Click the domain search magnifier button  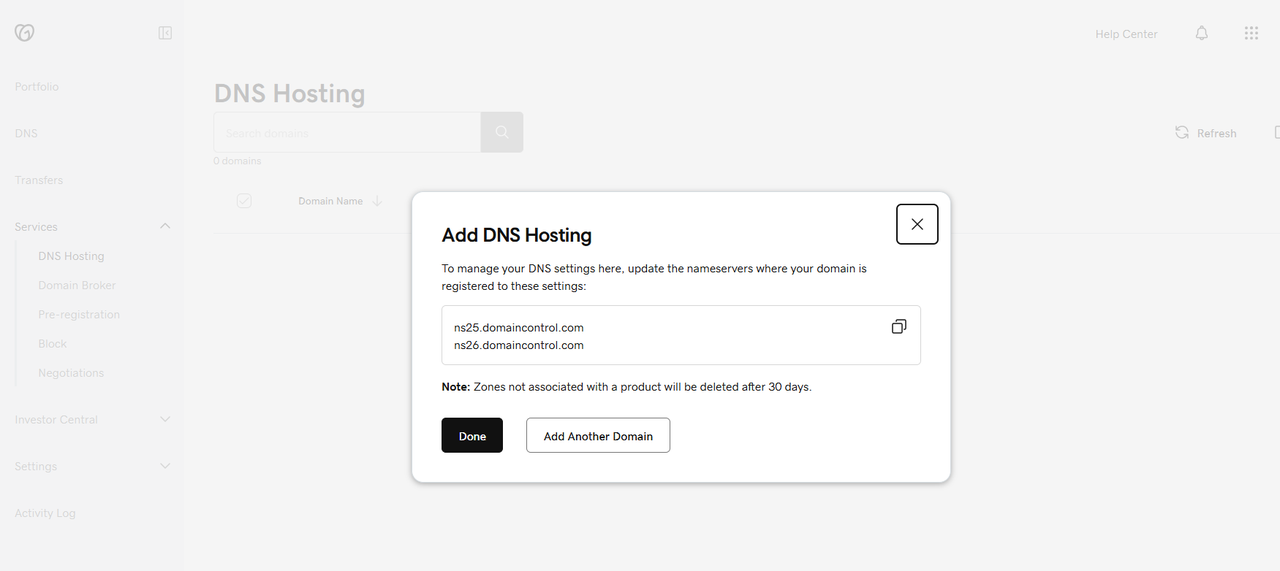pyautogui.click(x=502, y=132)
